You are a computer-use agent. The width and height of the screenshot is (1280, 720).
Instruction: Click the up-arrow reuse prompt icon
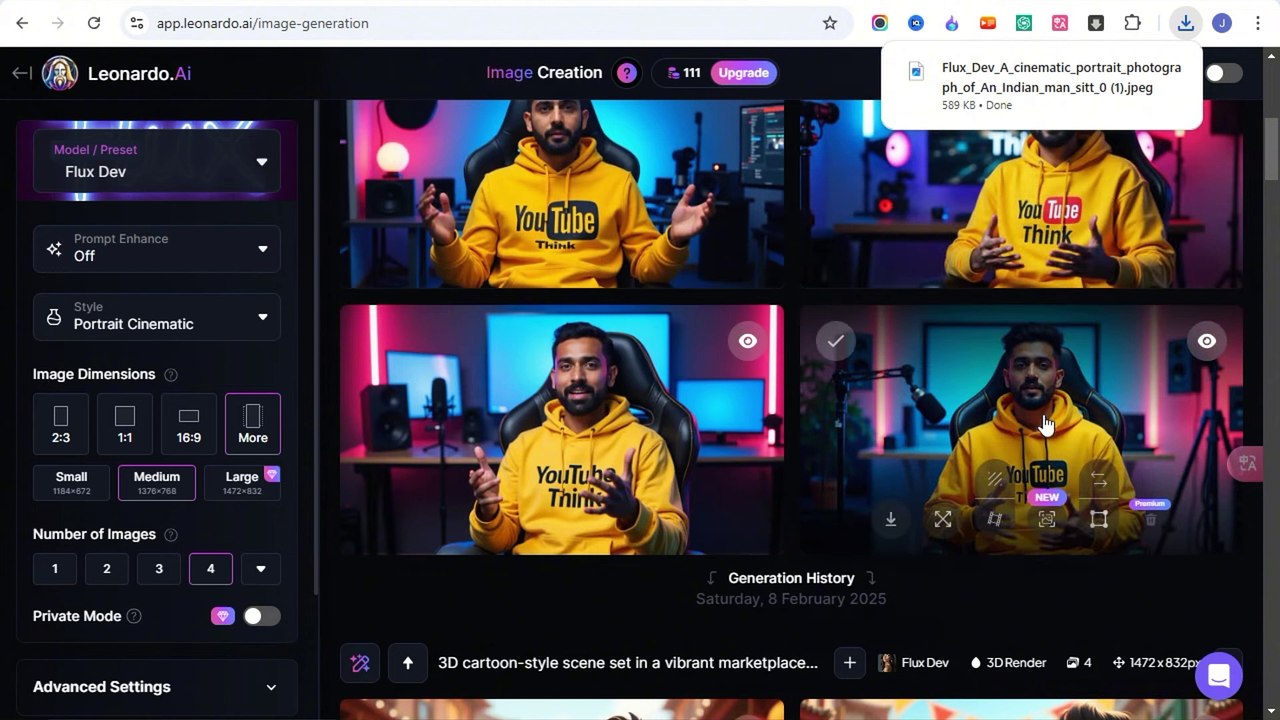click(x=408, y=663)
